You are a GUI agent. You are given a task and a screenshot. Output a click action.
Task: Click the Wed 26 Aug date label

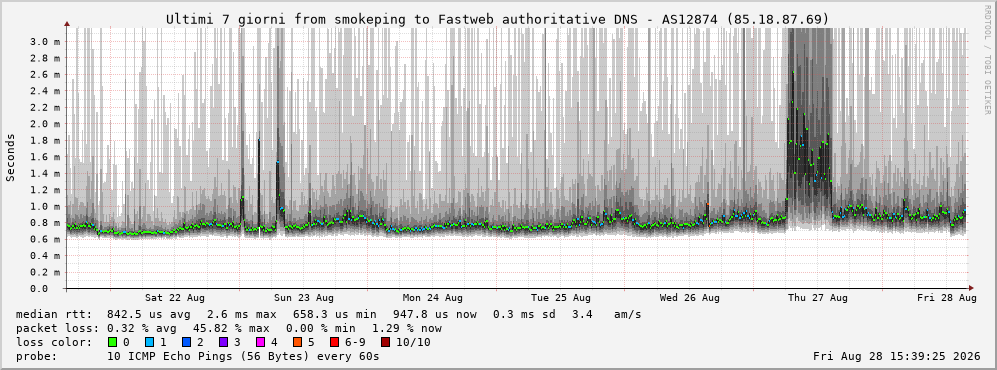690,298
